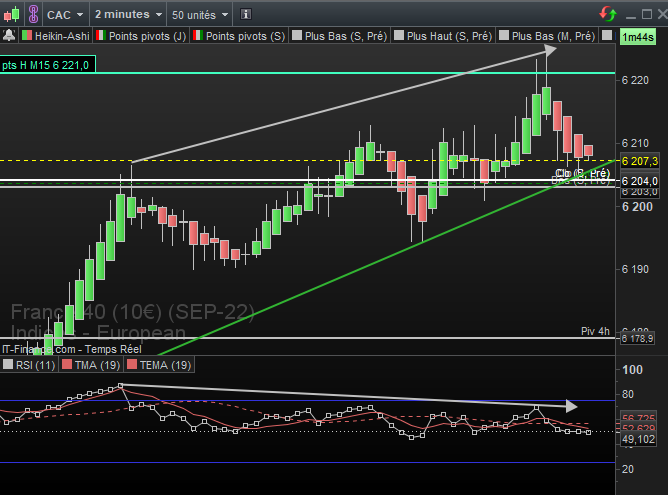Click the 6 178,9 pivot price tag
Viewport: 668px width, 495px height.
pyautogui.click(x=637, y=339)
